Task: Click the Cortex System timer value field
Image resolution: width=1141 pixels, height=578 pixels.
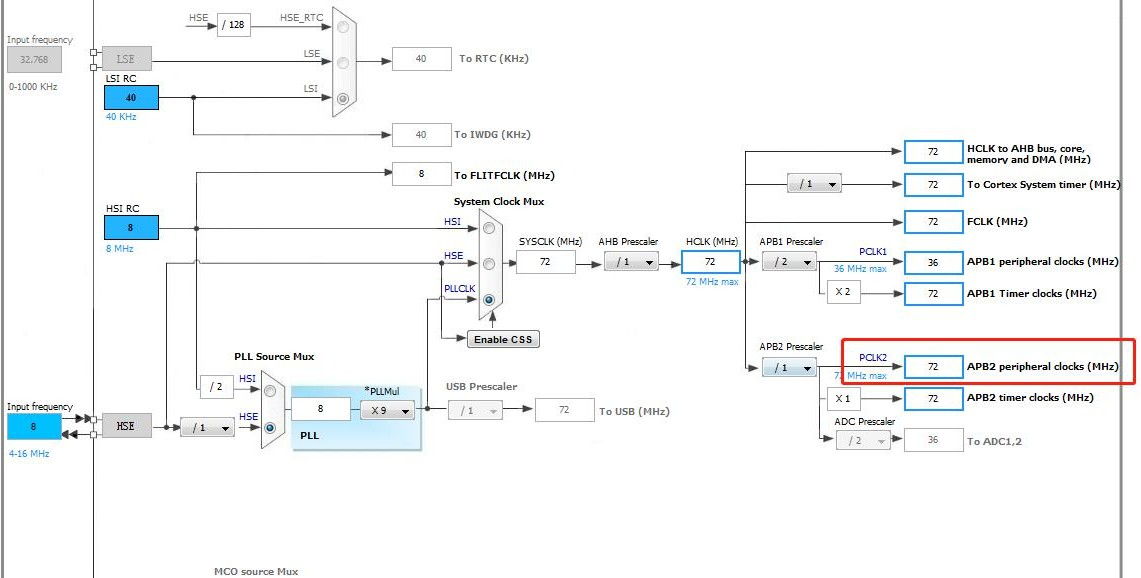Action: (934, 185)
